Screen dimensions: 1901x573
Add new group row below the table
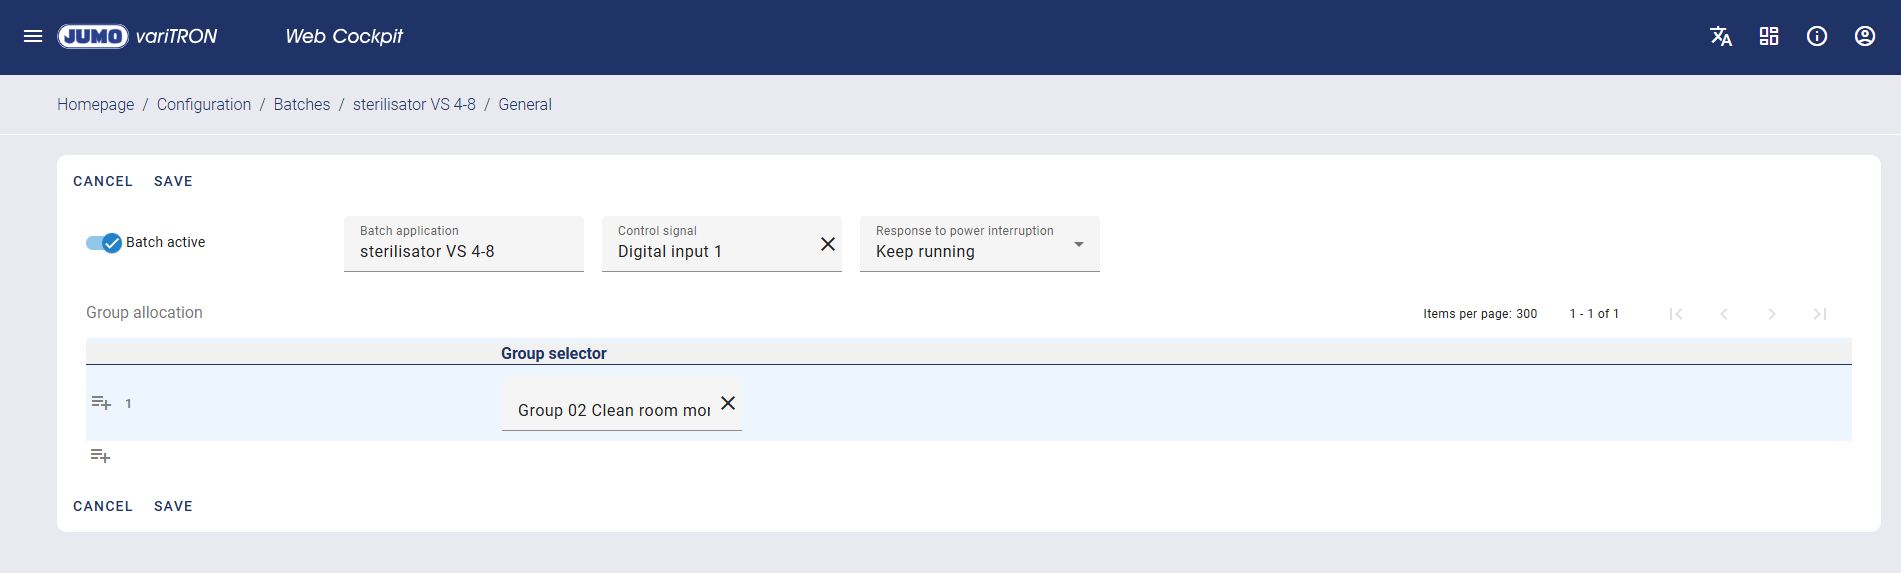(100, 456)
